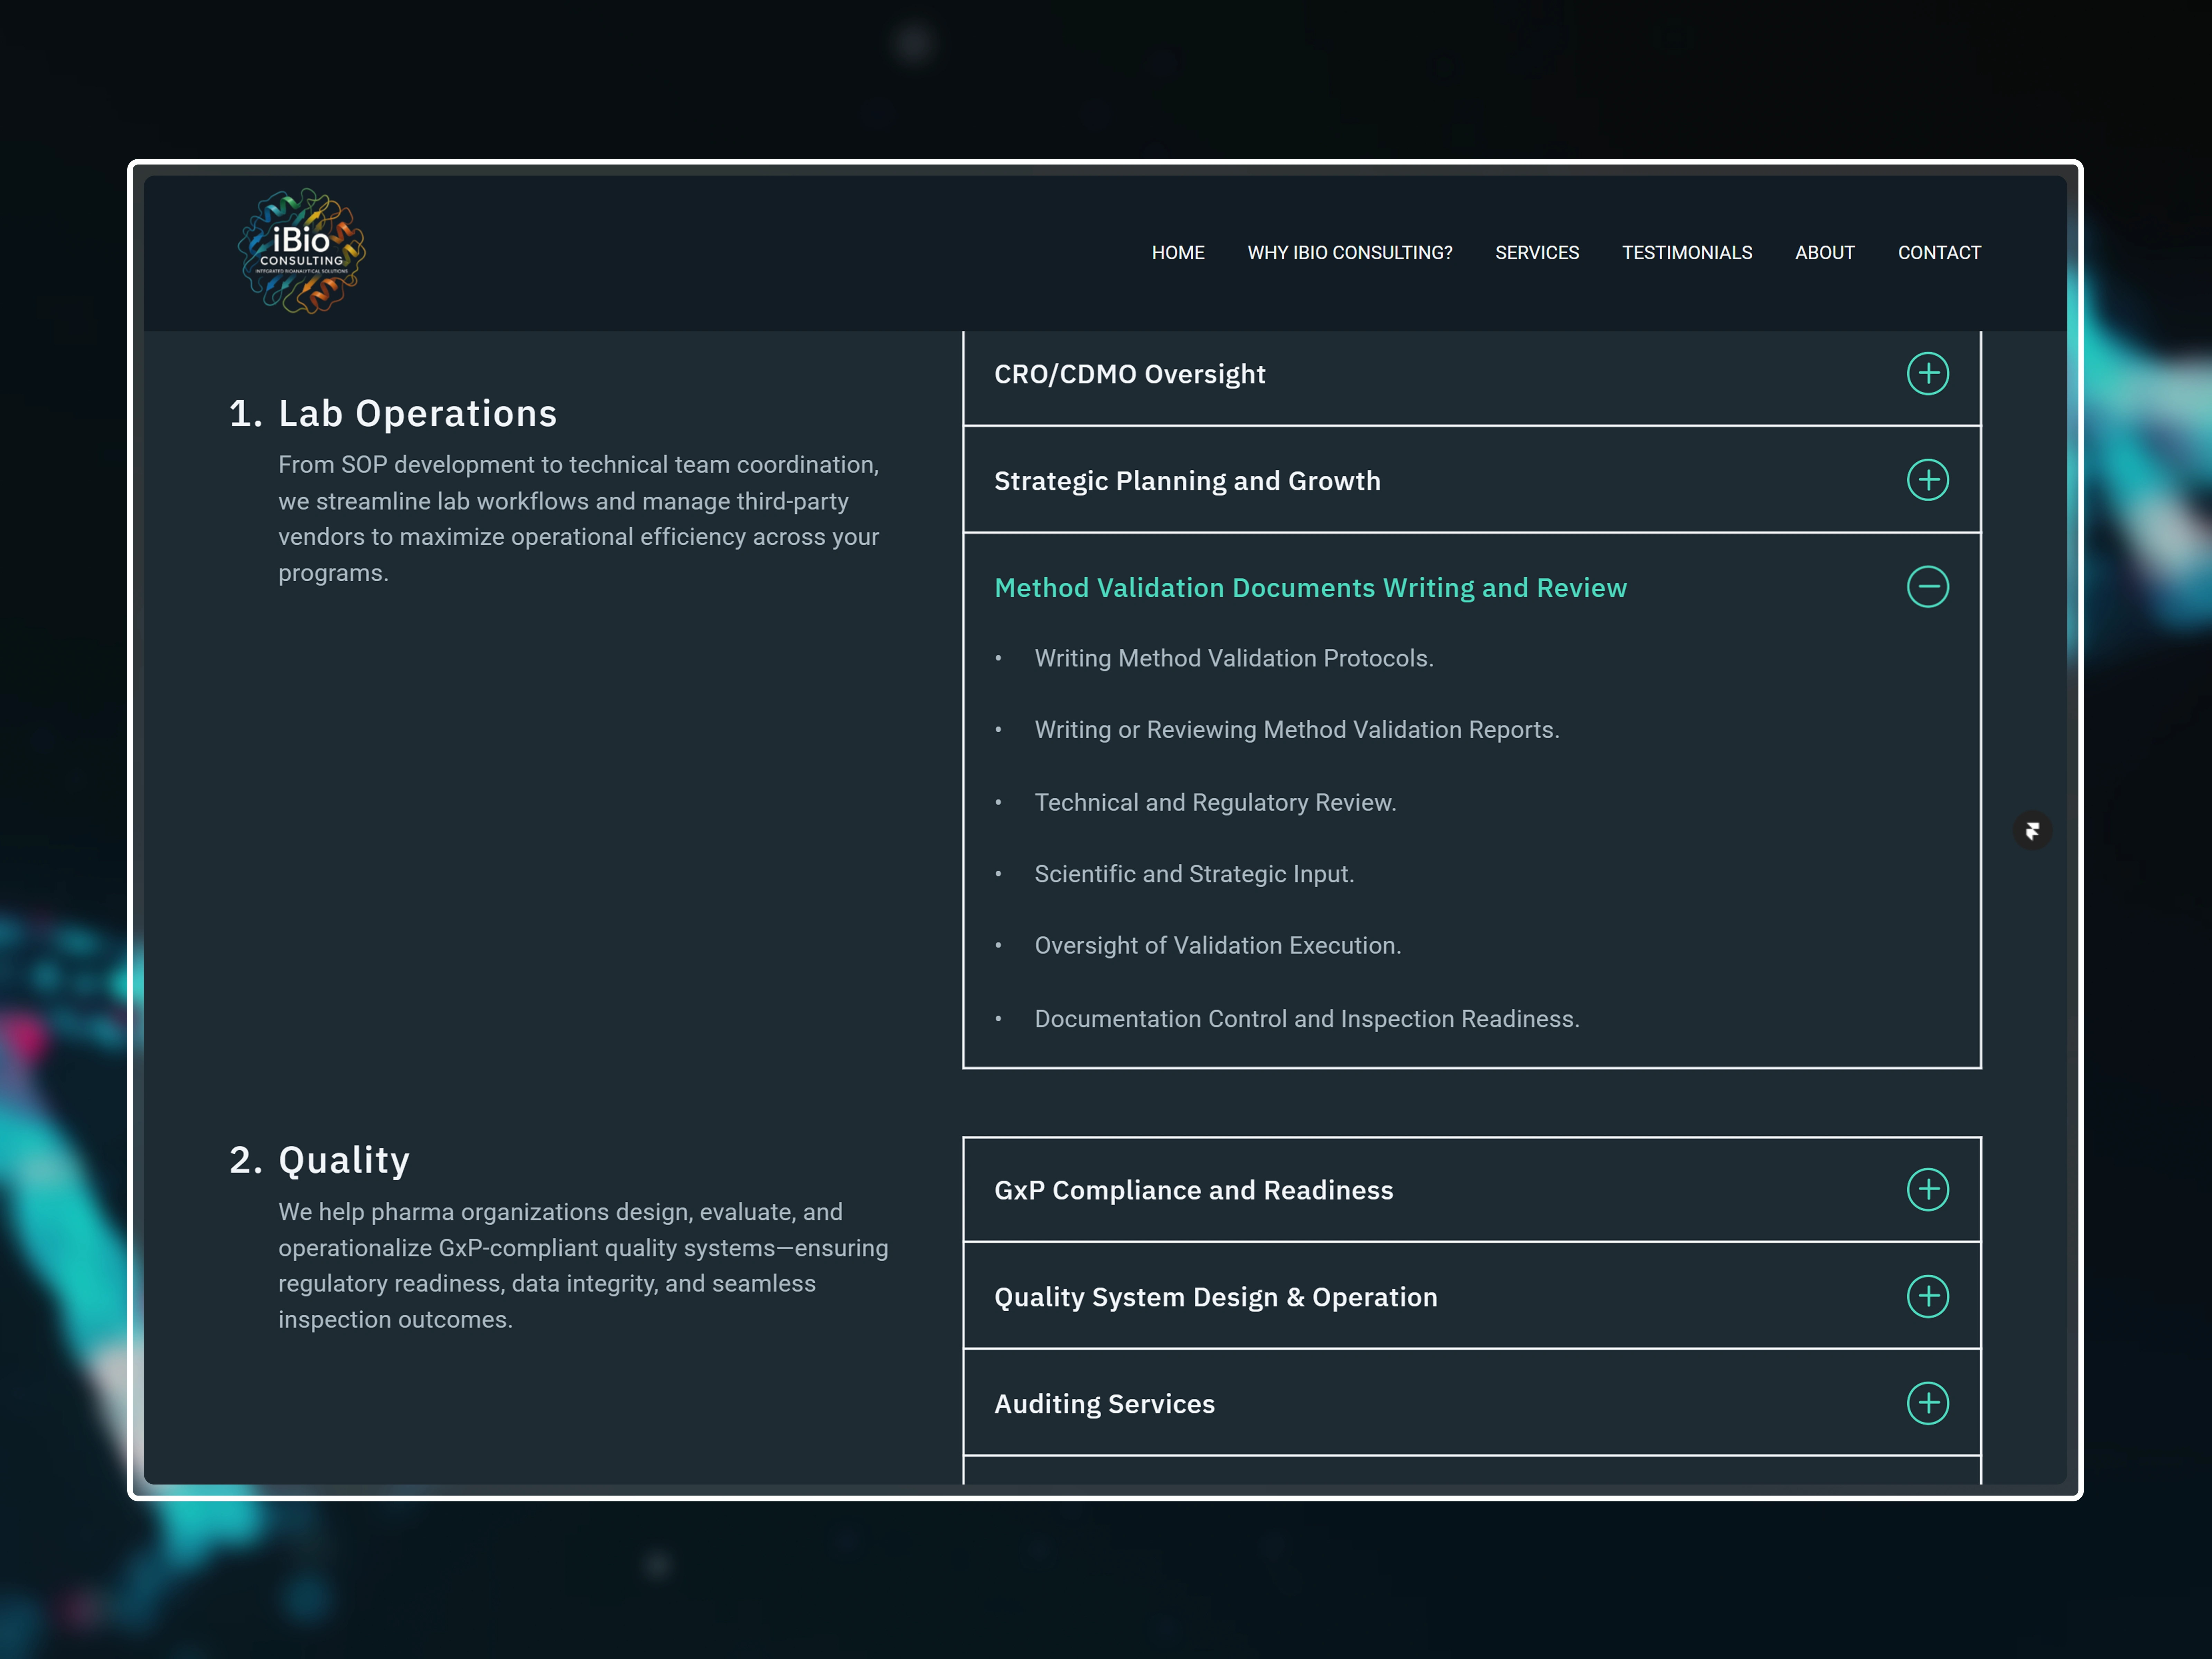Click 'Oversight of Validation Execution.' bullet
Viewport: 2212px width, 1659px height.
pos(1218,946)
